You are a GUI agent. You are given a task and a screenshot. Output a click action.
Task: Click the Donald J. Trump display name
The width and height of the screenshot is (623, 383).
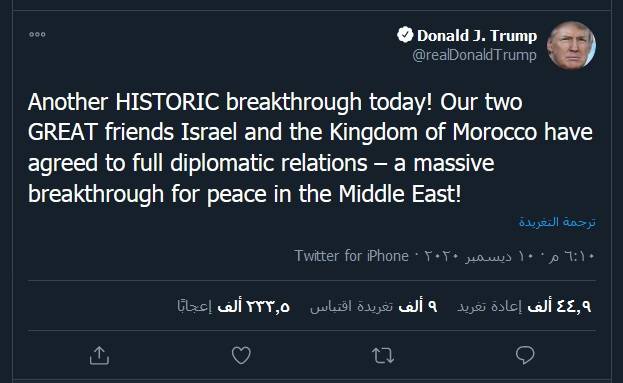pos(477,35)
